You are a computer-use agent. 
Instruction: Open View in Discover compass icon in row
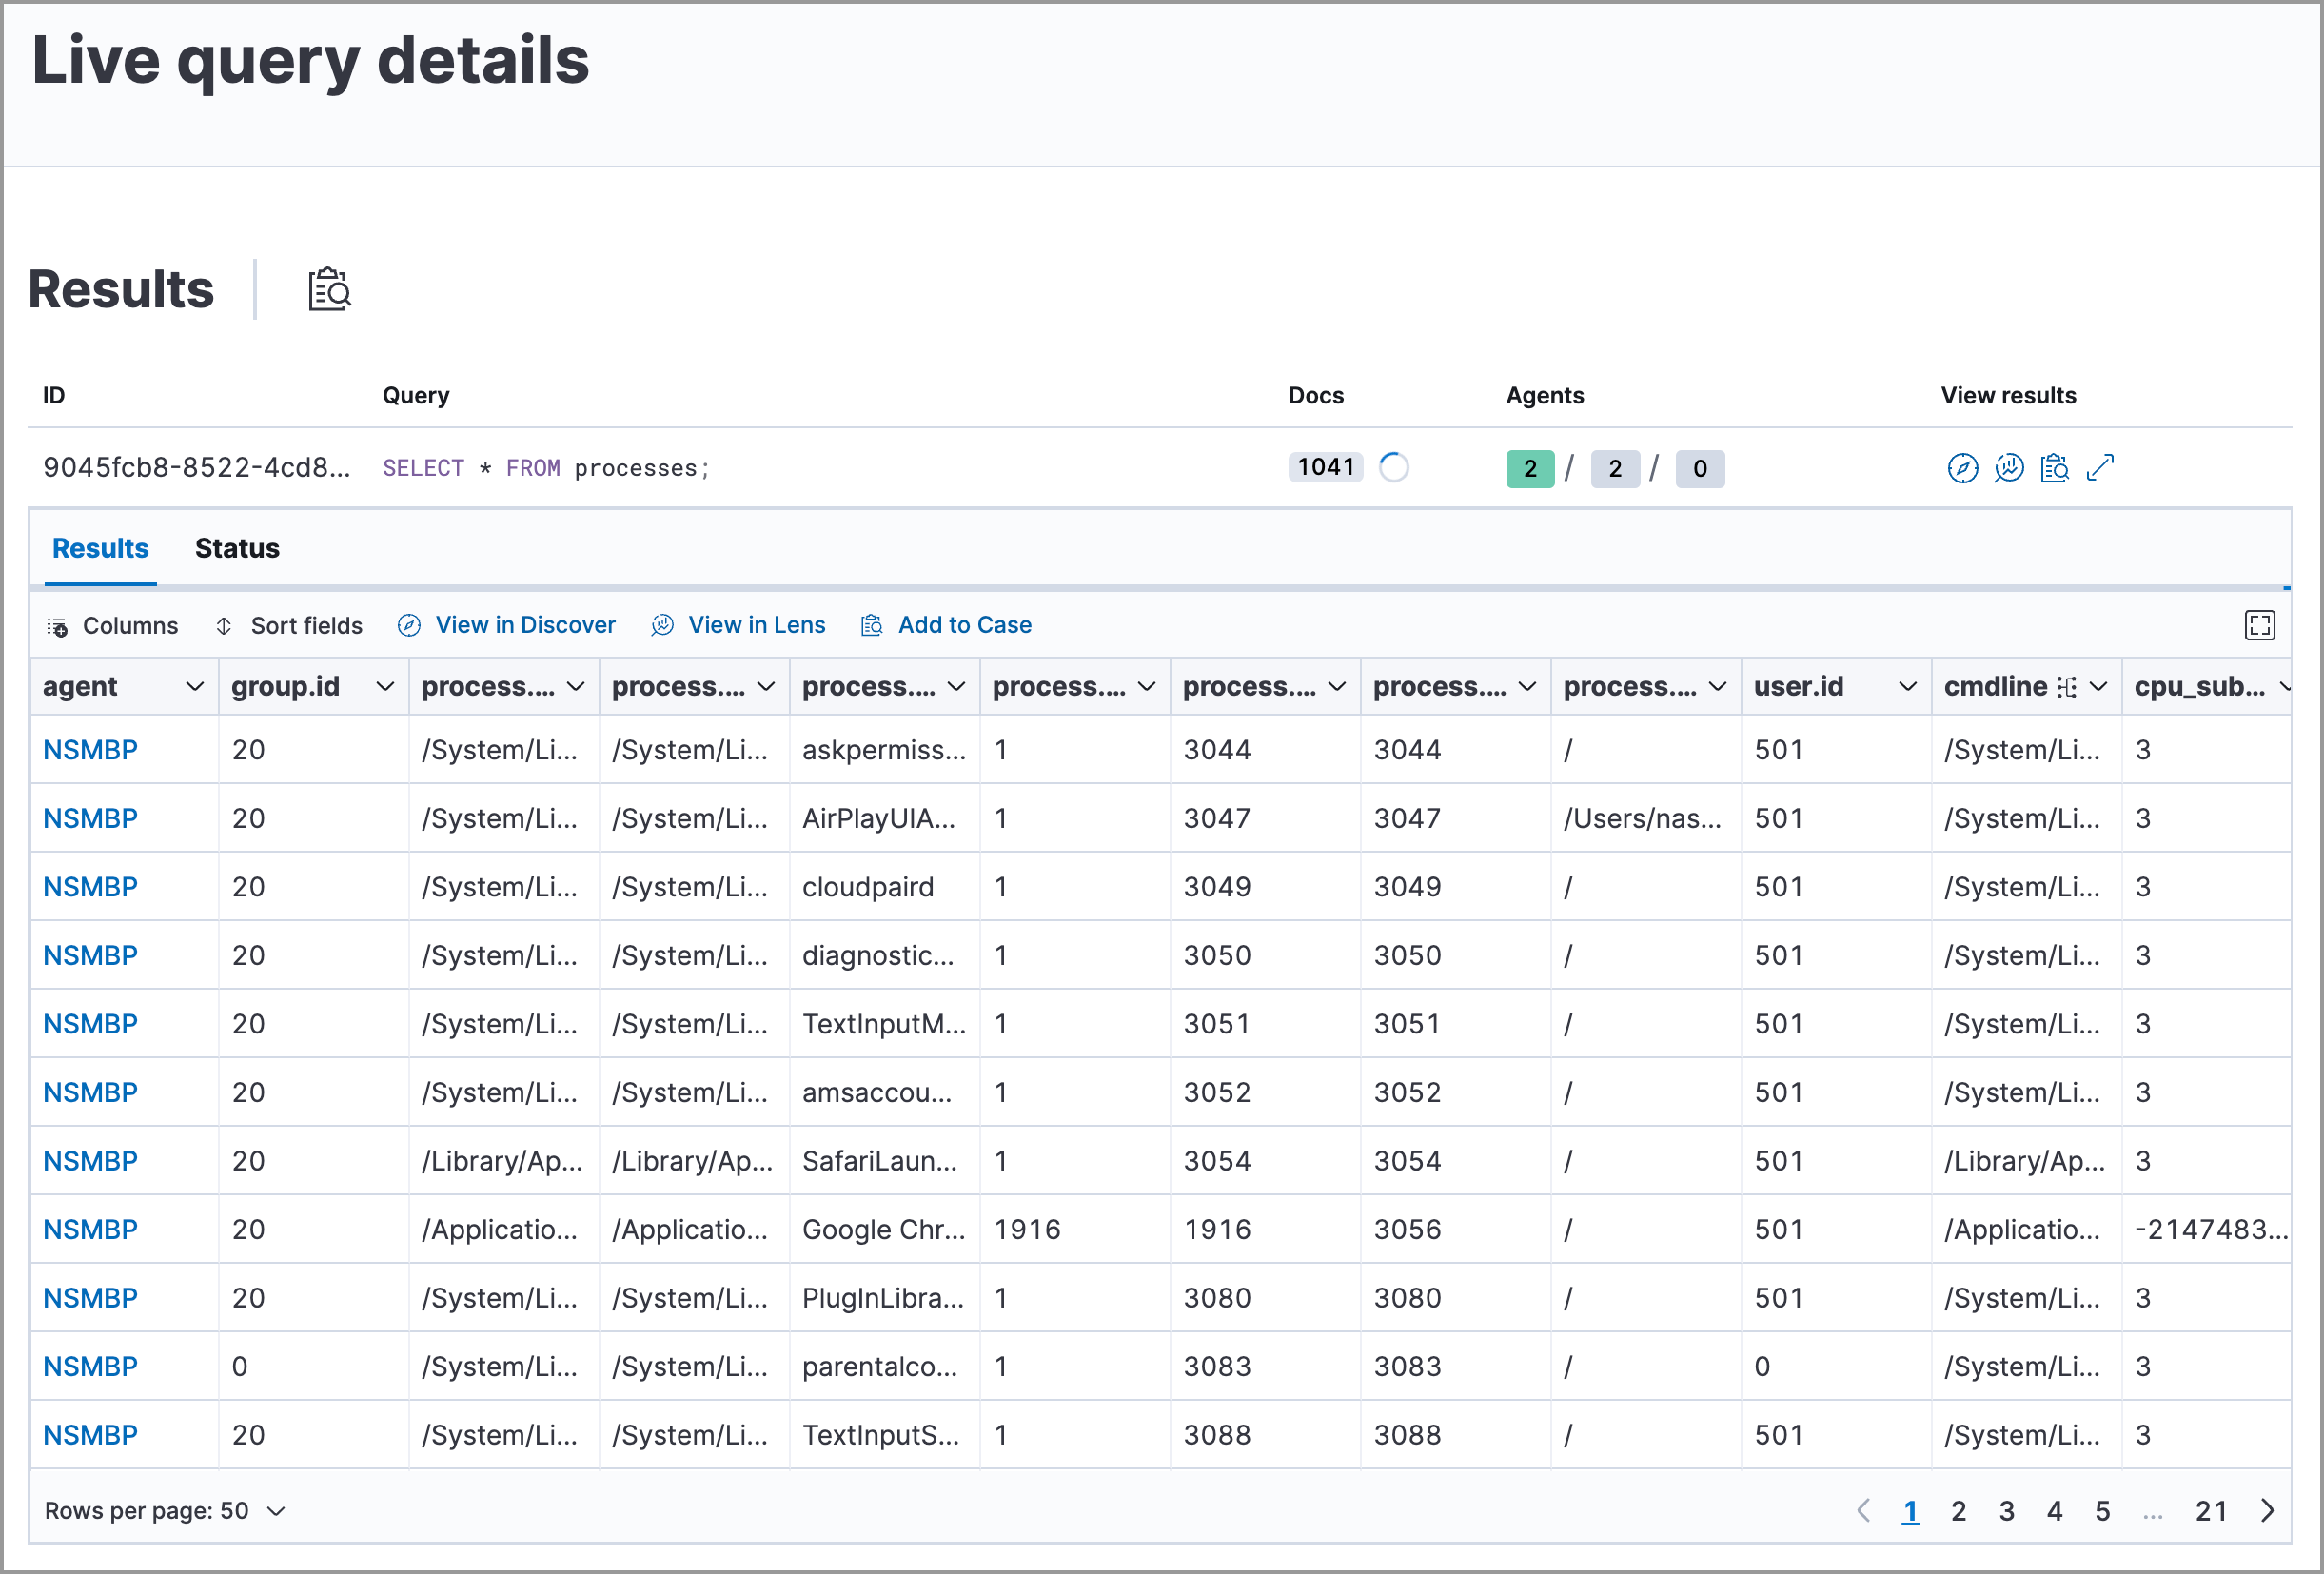[1962, 468]
